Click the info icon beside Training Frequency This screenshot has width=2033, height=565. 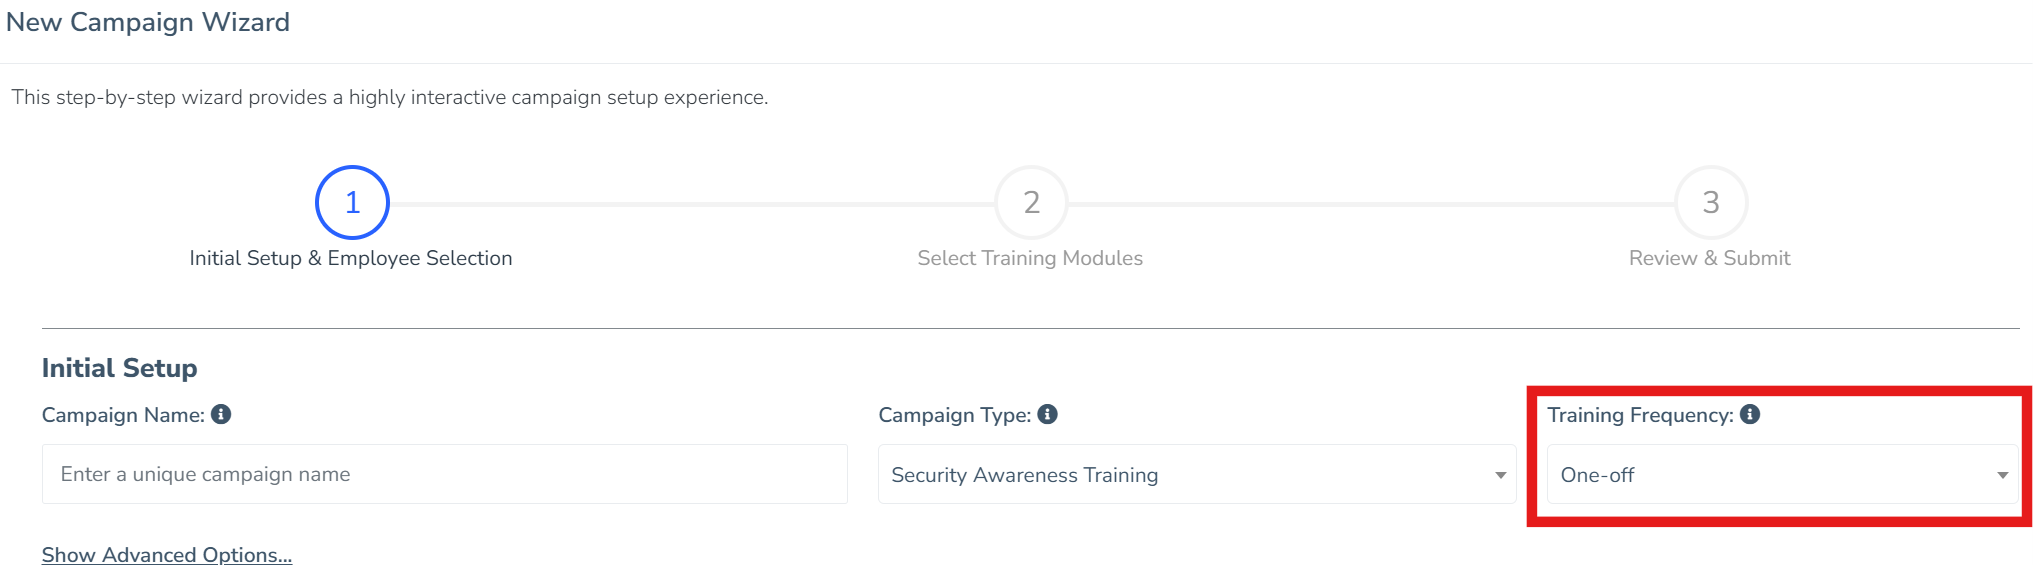(1750, 414)
